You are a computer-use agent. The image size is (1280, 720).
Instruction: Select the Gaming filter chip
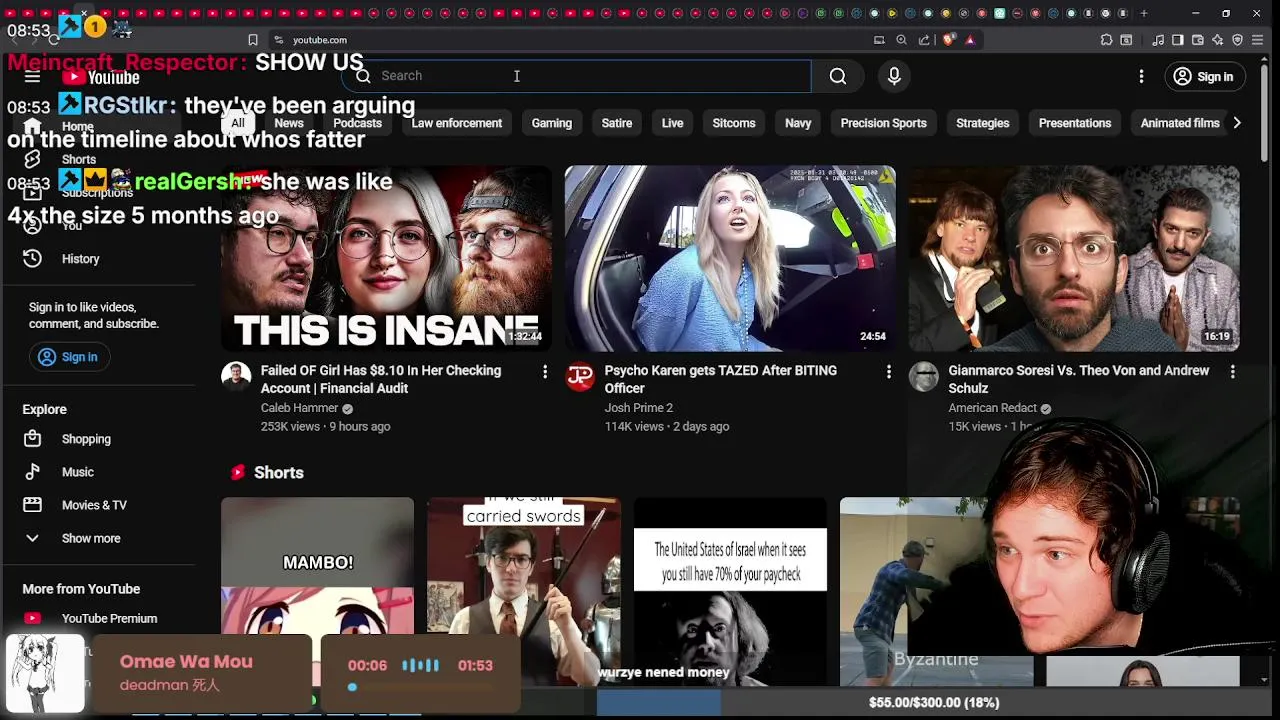pyautogui.click(x=552, y=123)
